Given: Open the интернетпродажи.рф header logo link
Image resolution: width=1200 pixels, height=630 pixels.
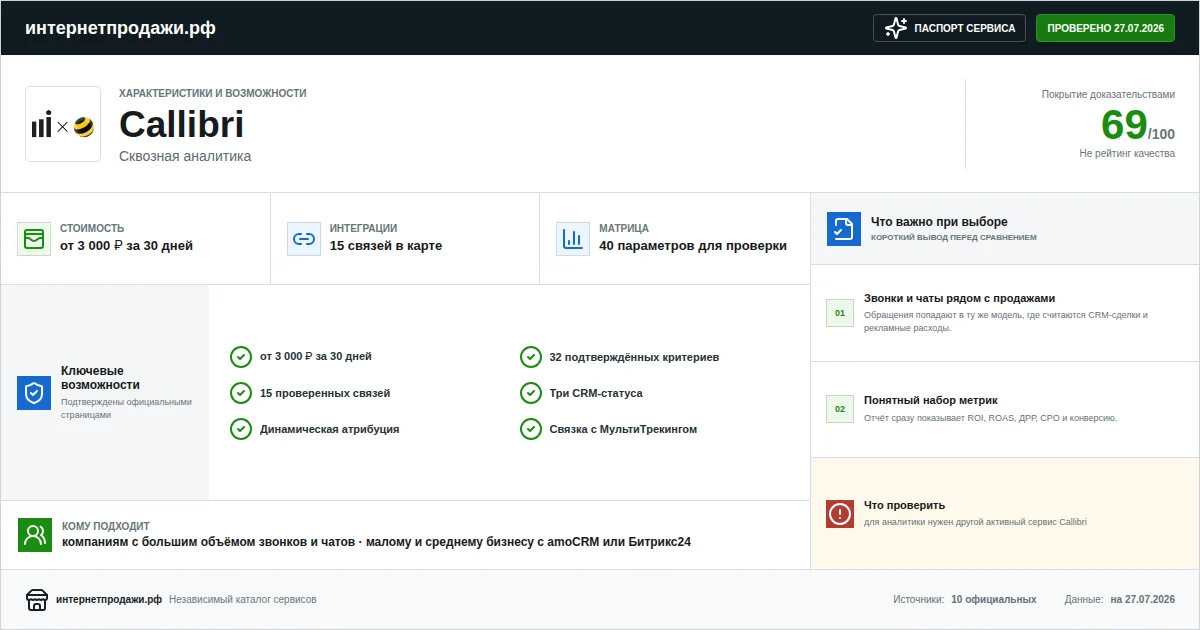Looking at the screenshot, I should [x=120, y=28].
